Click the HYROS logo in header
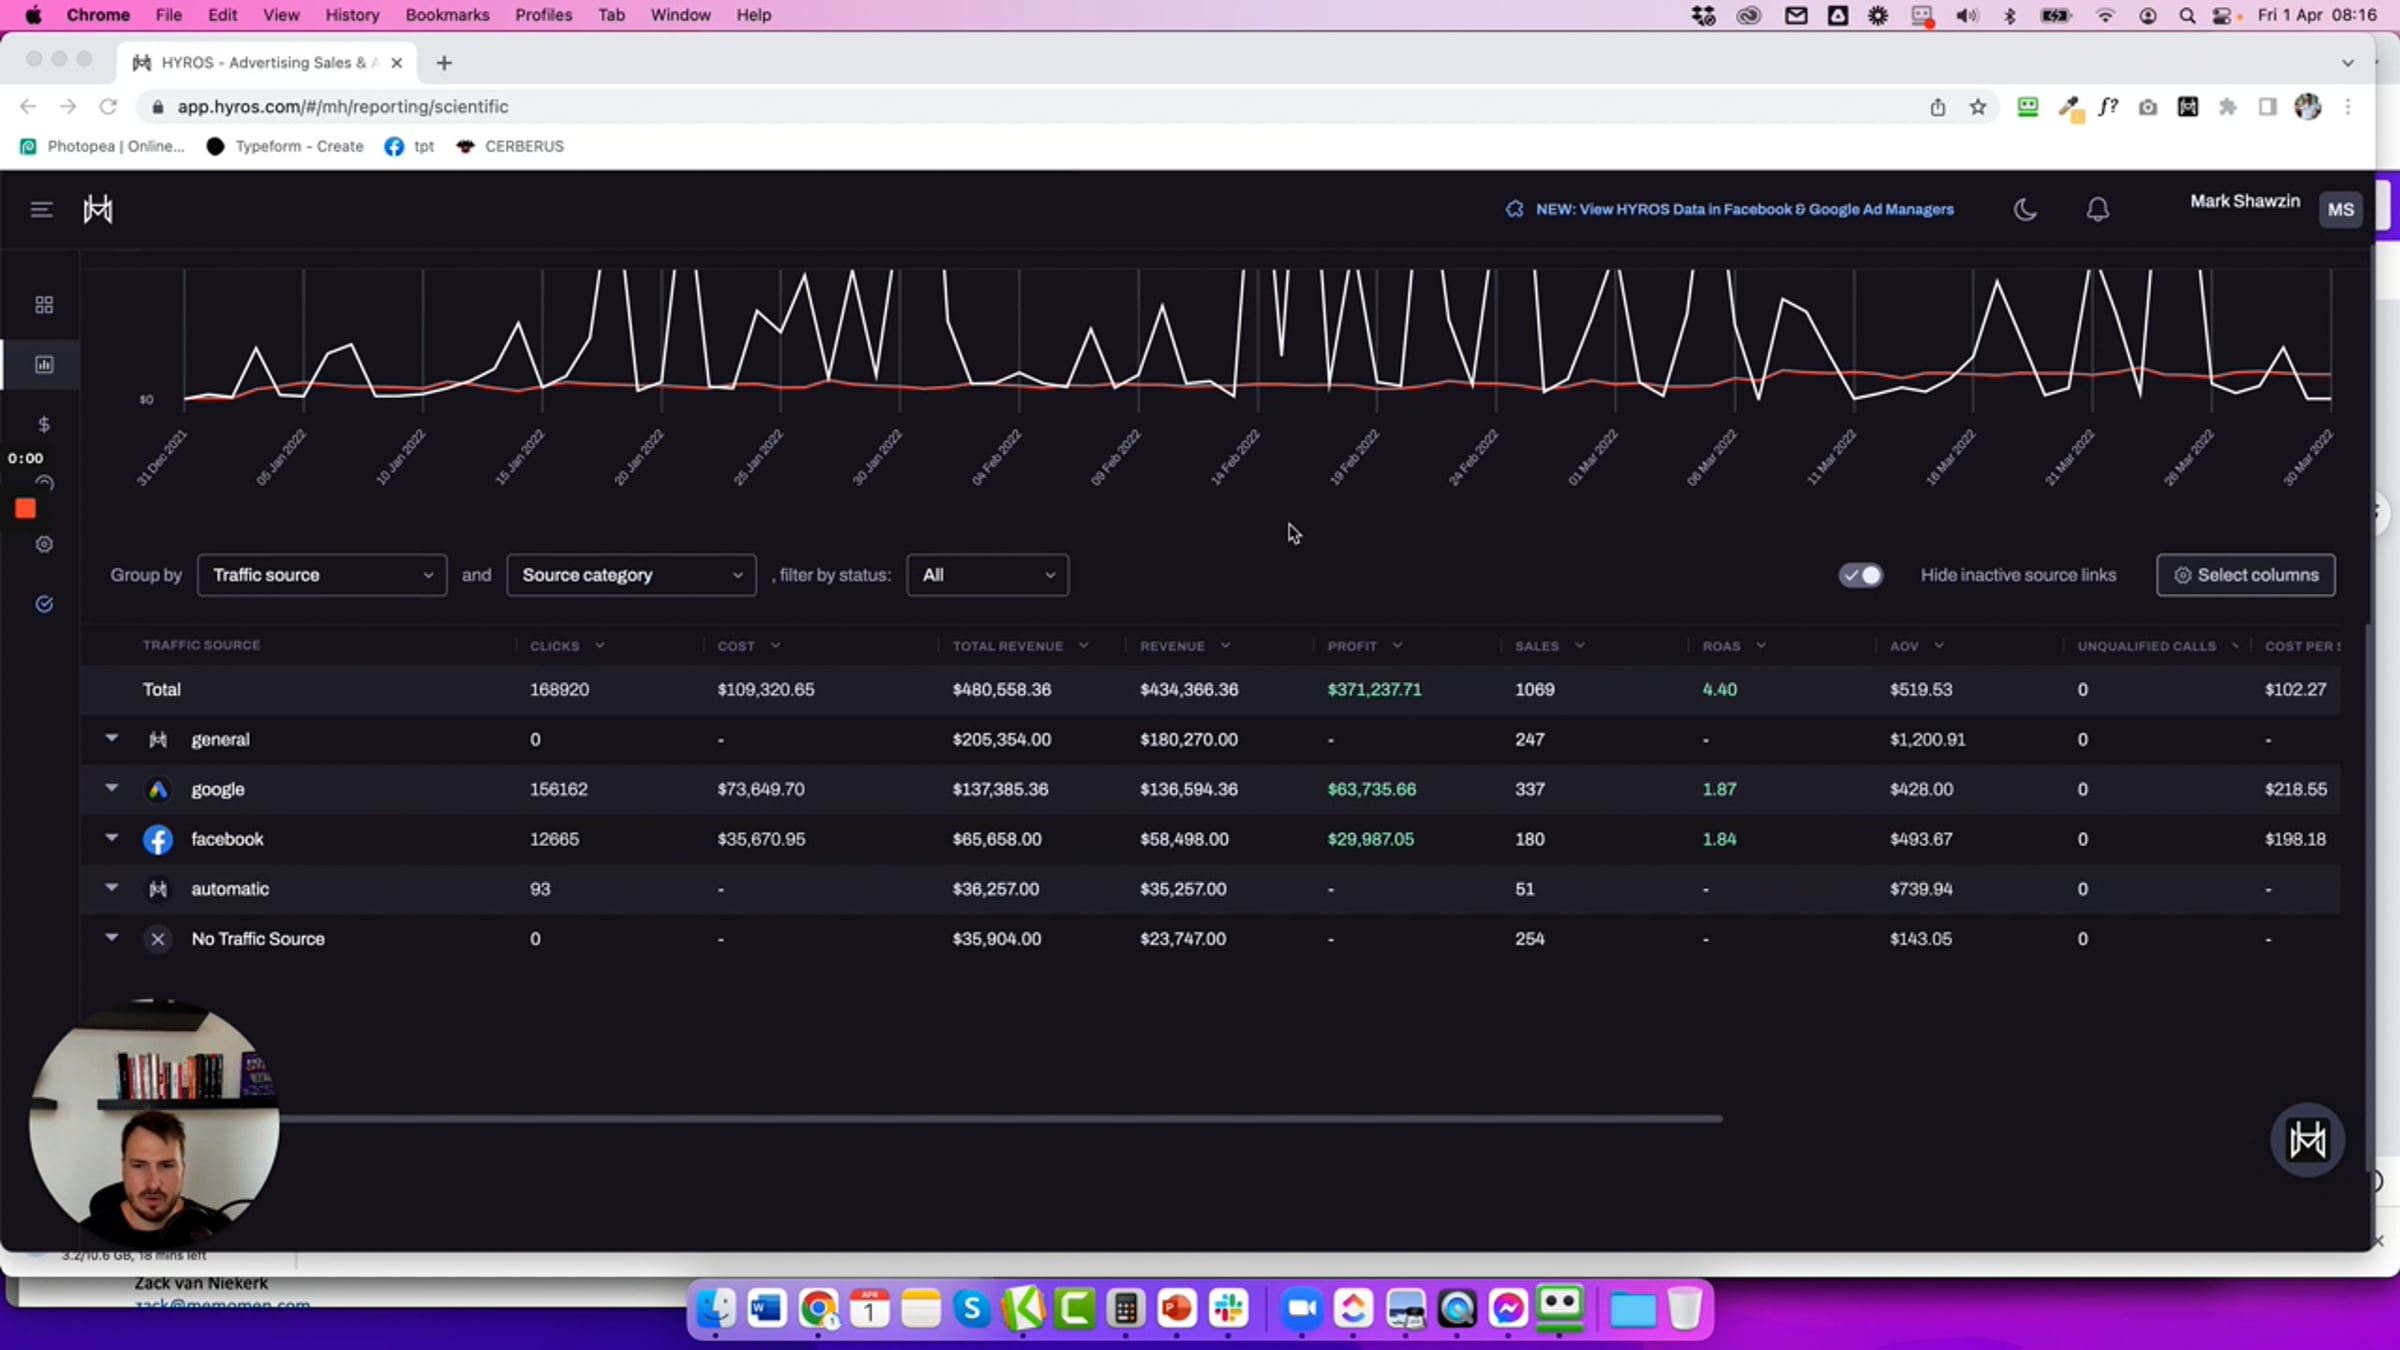Screen dimensions: 2400x1350 click(x=98, y=209)
